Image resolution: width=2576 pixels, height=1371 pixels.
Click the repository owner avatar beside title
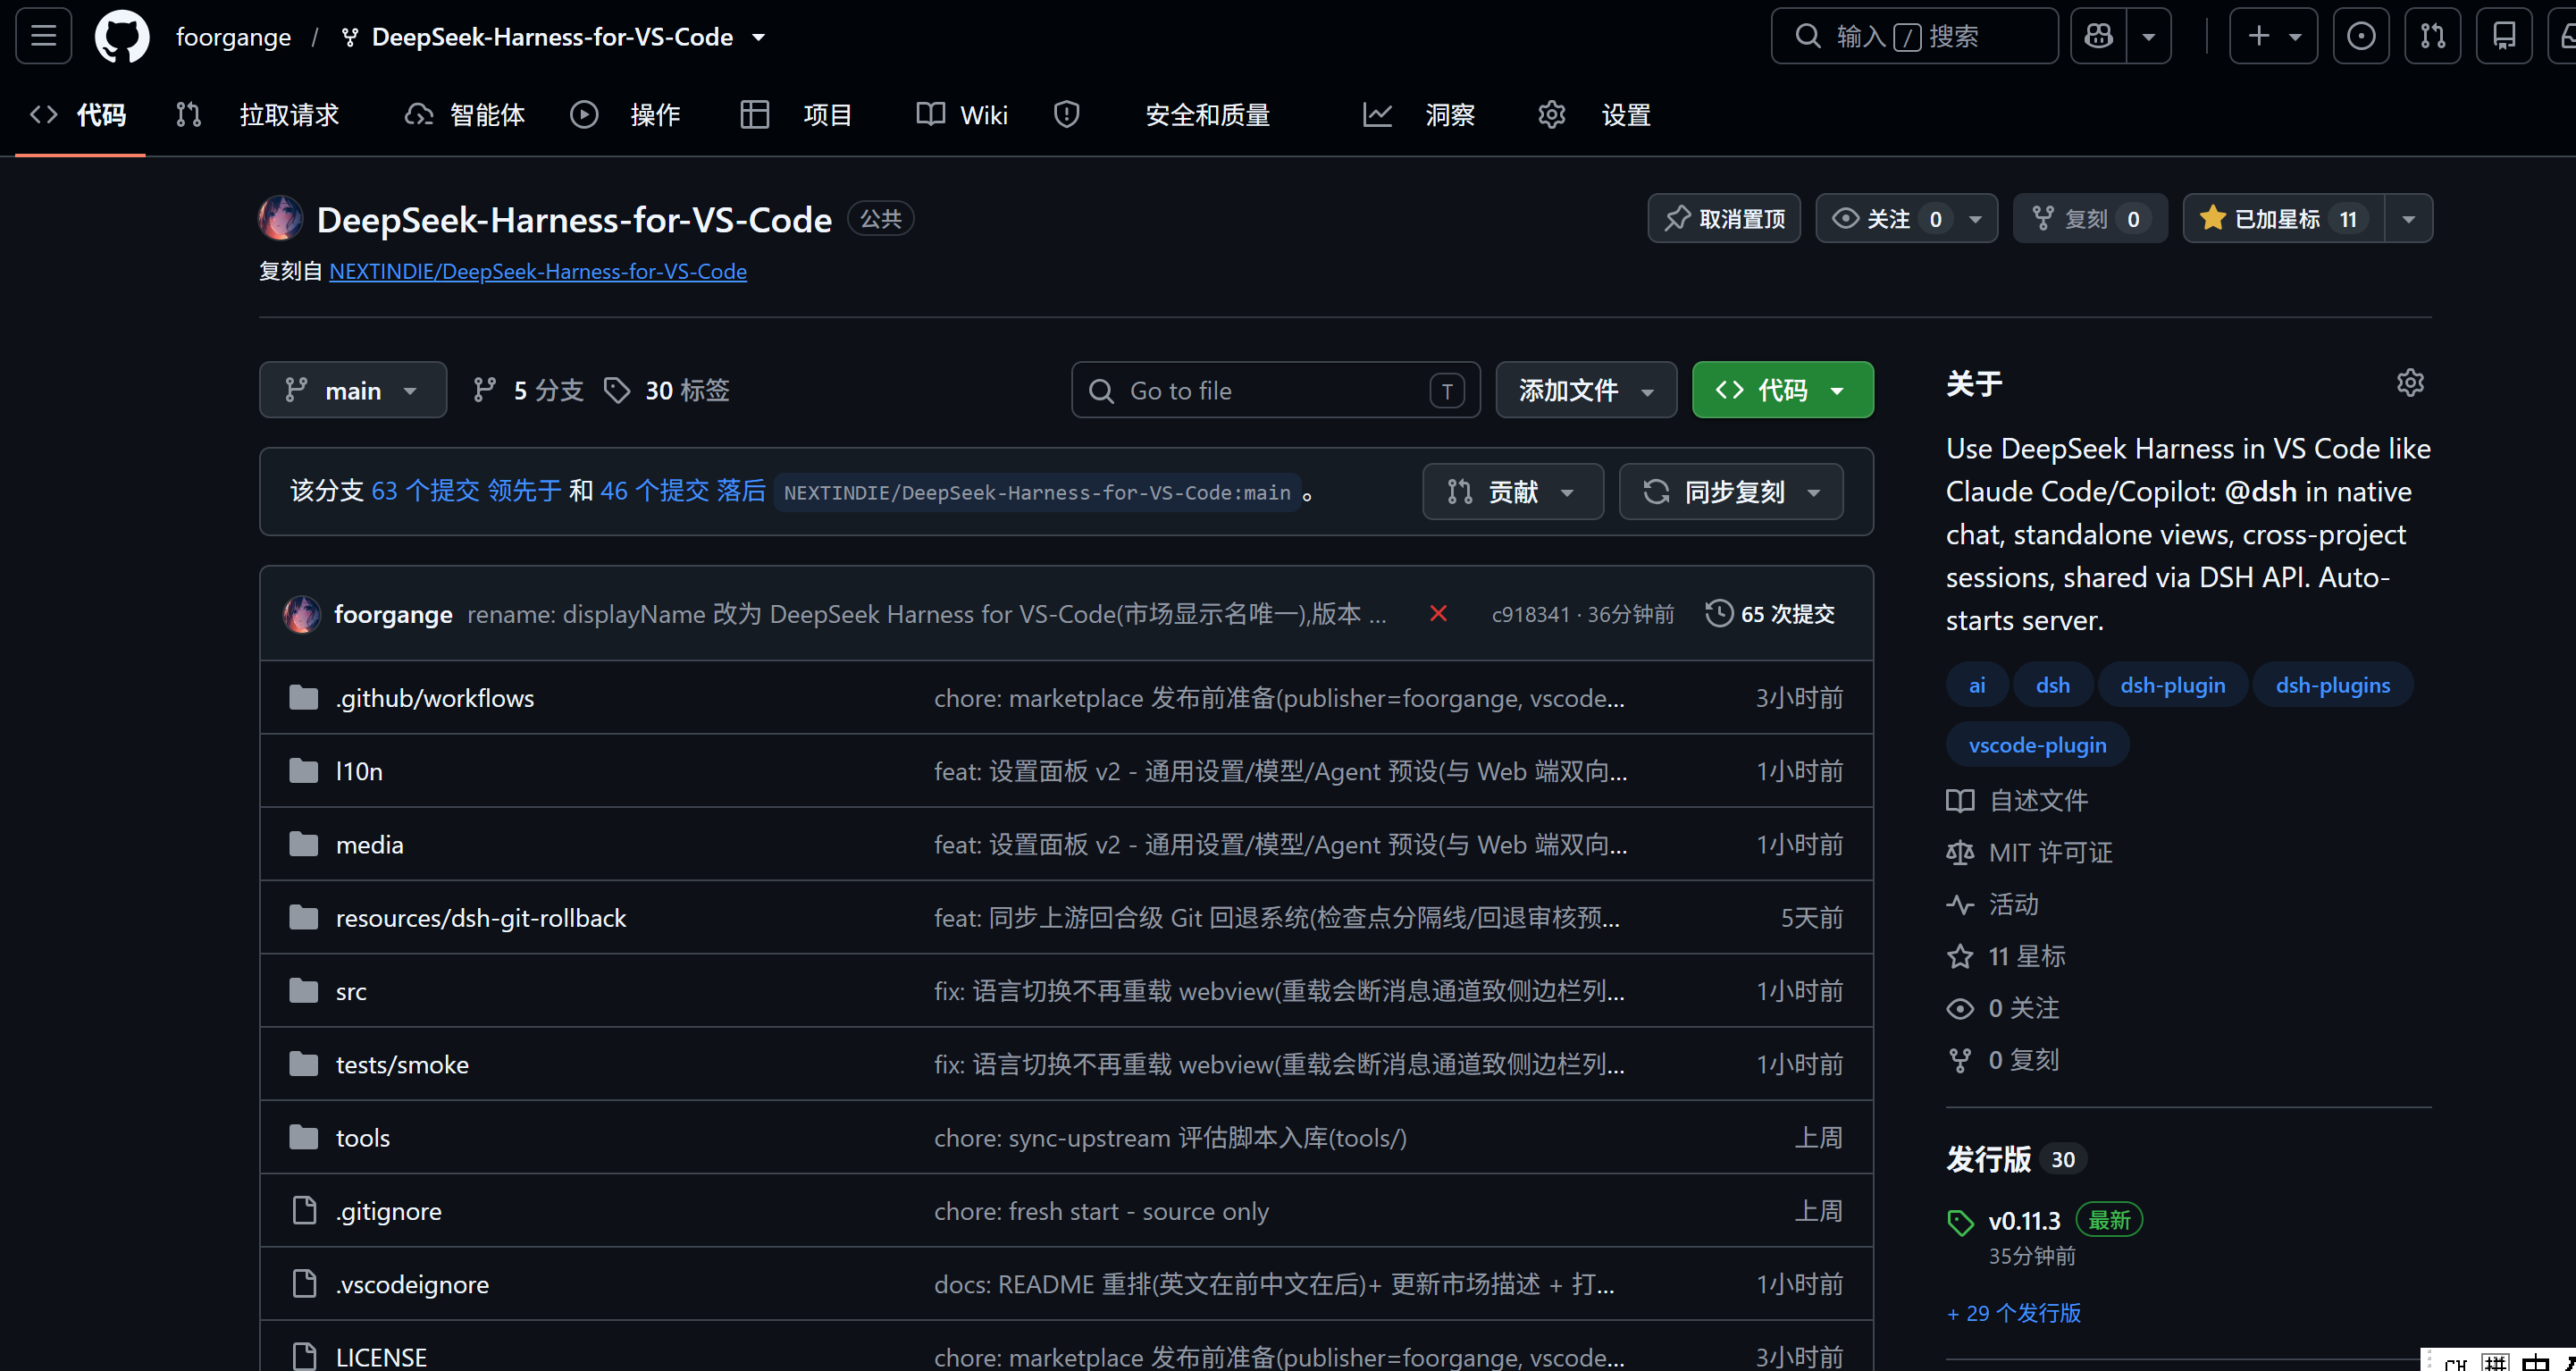[x=281, y=218]
